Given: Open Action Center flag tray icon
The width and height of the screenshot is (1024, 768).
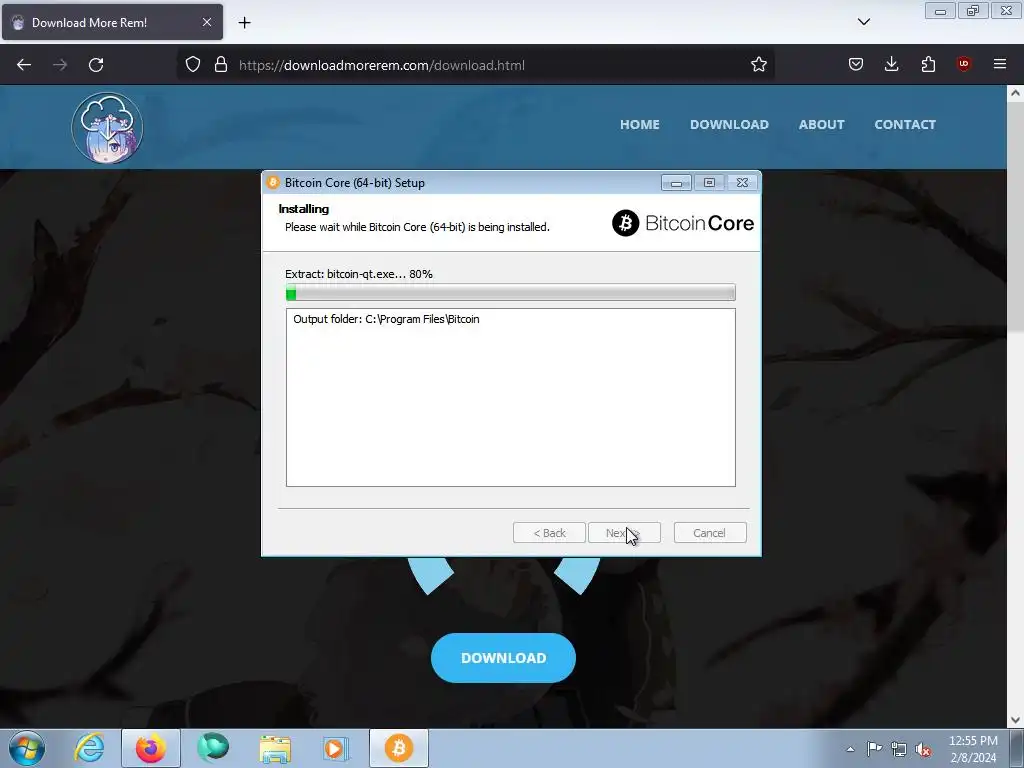Looking at the screenshot, I should tap(874, 749).
